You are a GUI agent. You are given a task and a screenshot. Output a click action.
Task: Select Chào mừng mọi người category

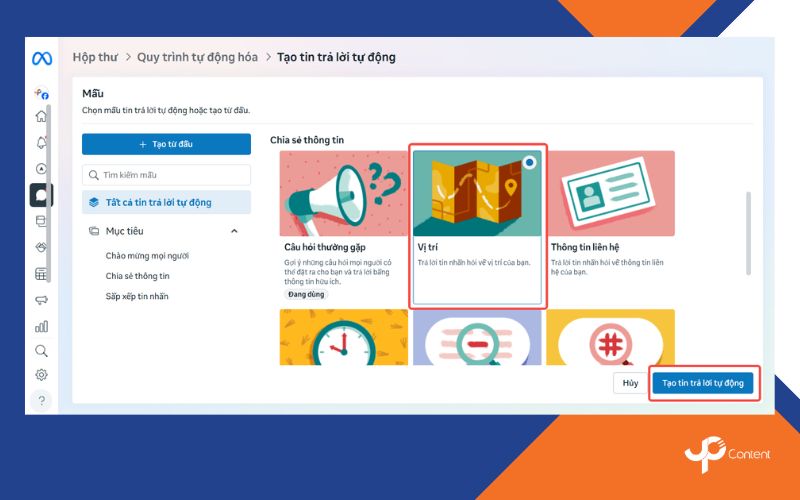click(147, 255)
